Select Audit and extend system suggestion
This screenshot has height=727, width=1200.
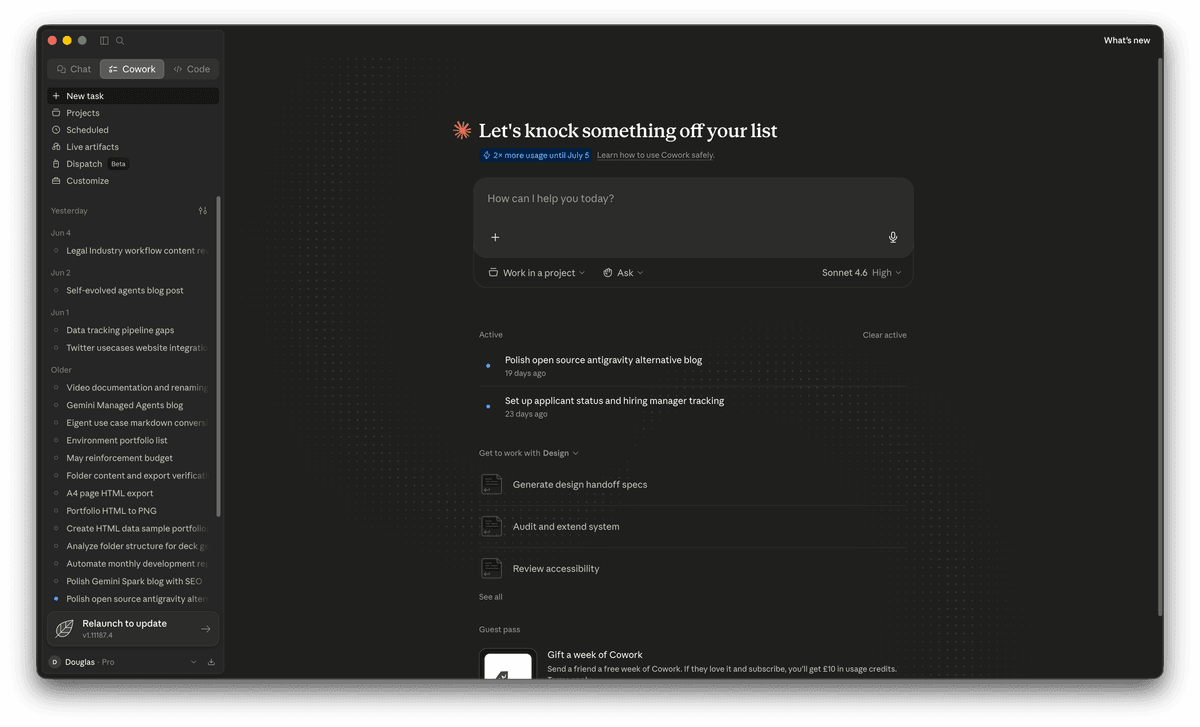[x=693, y=526]
